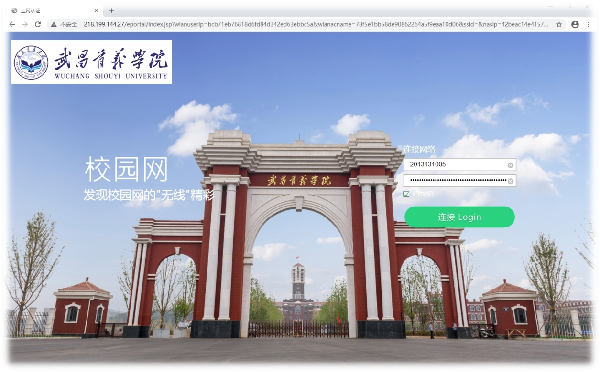Close the current browser tab
The width and height of the screenshot is (600, 372).
(96, 11)
